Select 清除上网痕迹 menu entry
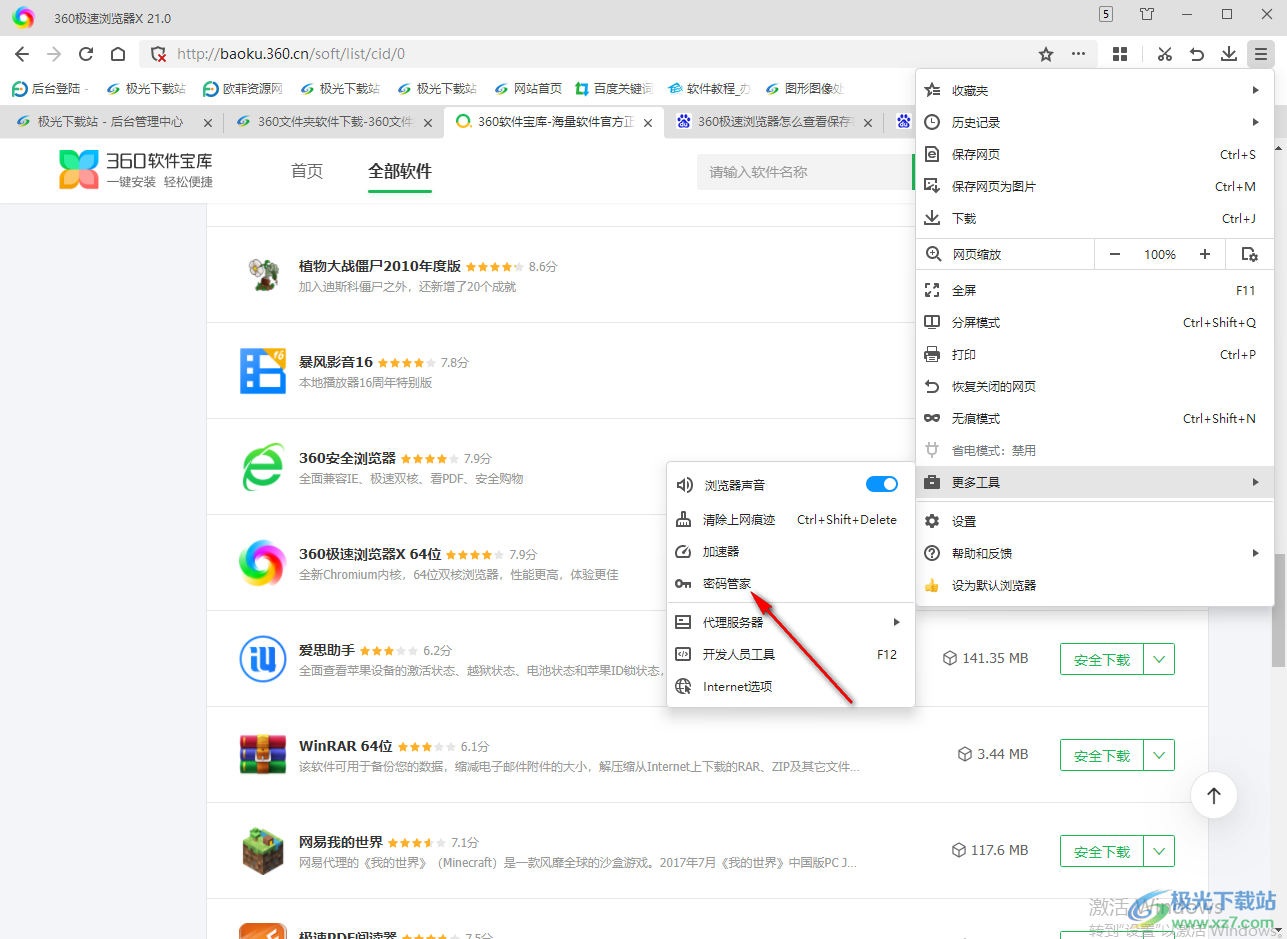Image resolution: width=1287 pixels, height=939 pixels. tap(791, 520)
